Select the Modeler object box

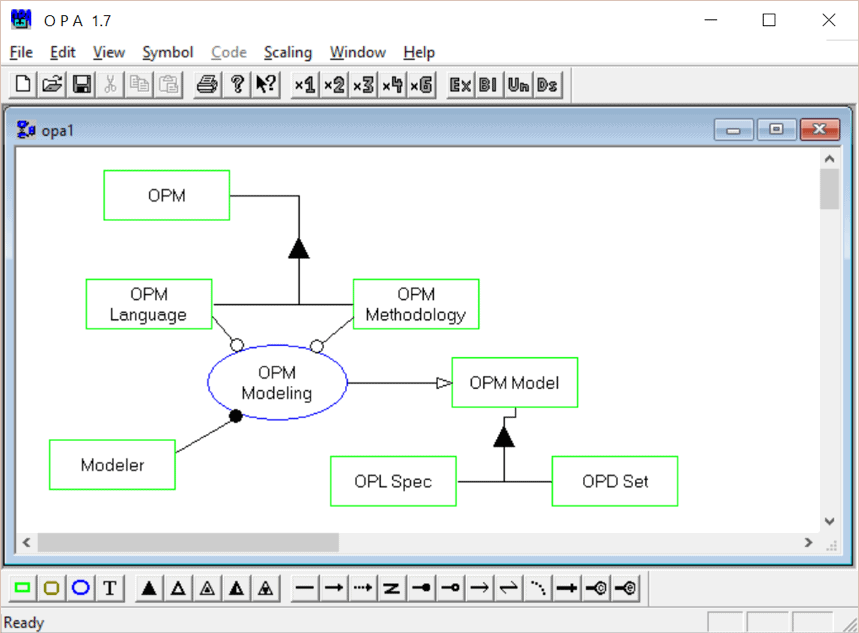(112, 465)
